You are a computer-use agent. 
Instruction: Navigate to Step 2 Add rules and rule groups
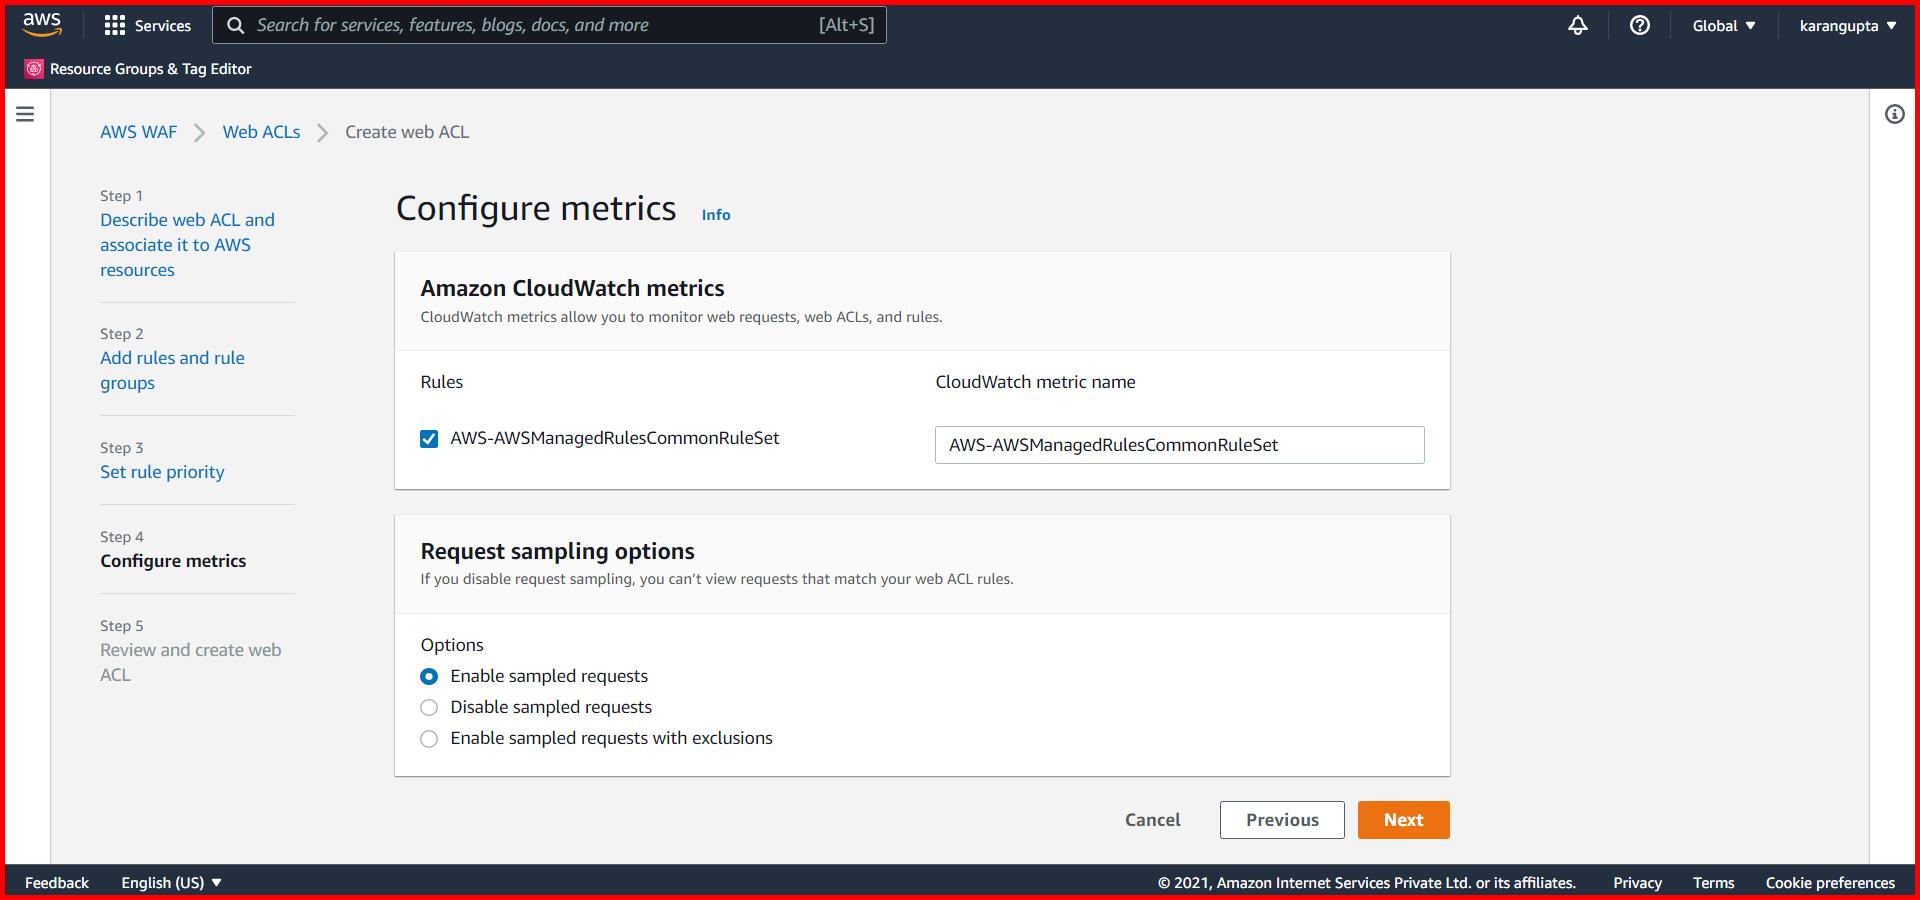[172, 370]
